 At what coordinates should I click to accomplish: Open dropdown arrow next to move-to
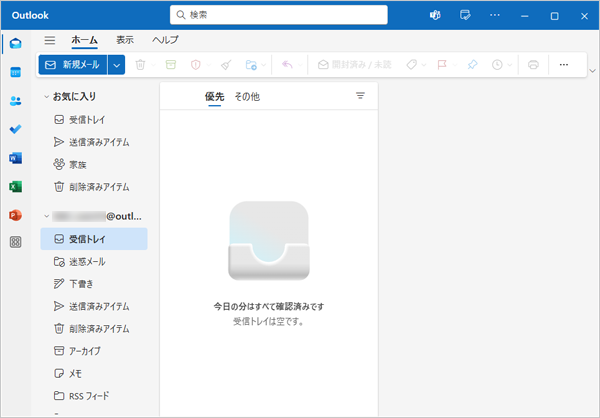point(264,65)
